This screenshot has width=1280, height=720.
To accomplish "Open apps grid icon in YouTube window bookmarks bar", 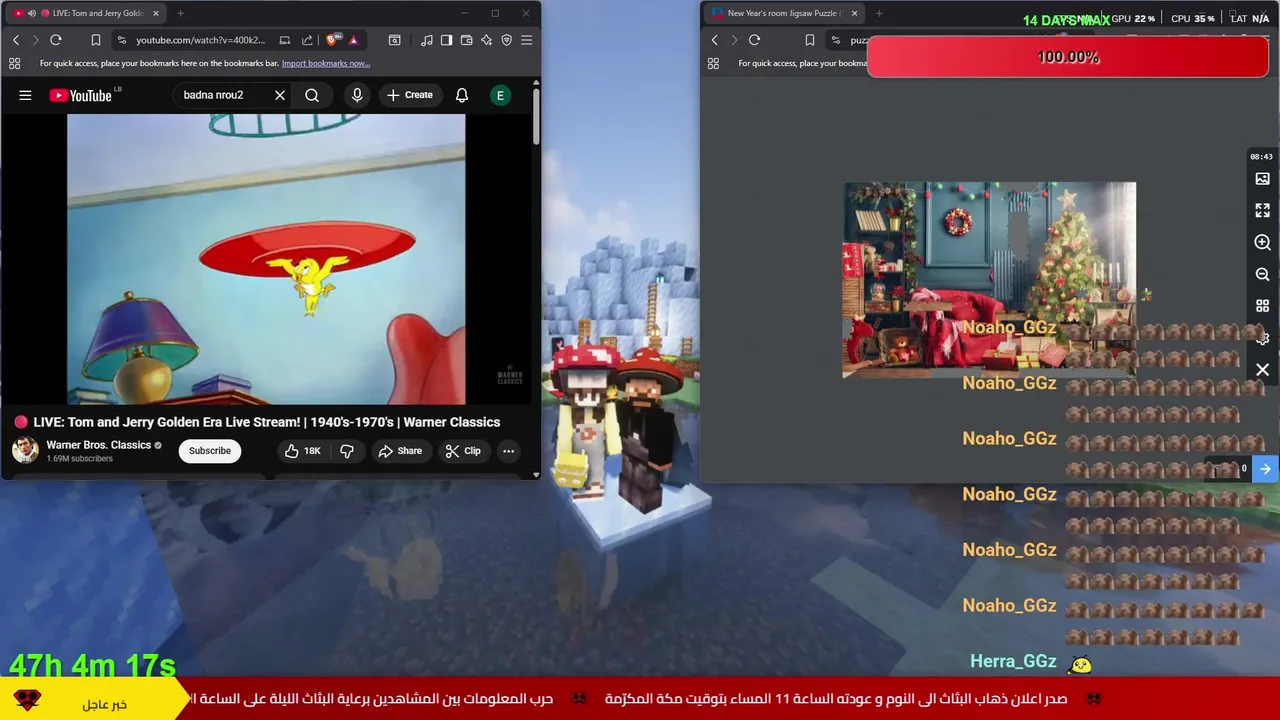I will click(x=14, y=63).
